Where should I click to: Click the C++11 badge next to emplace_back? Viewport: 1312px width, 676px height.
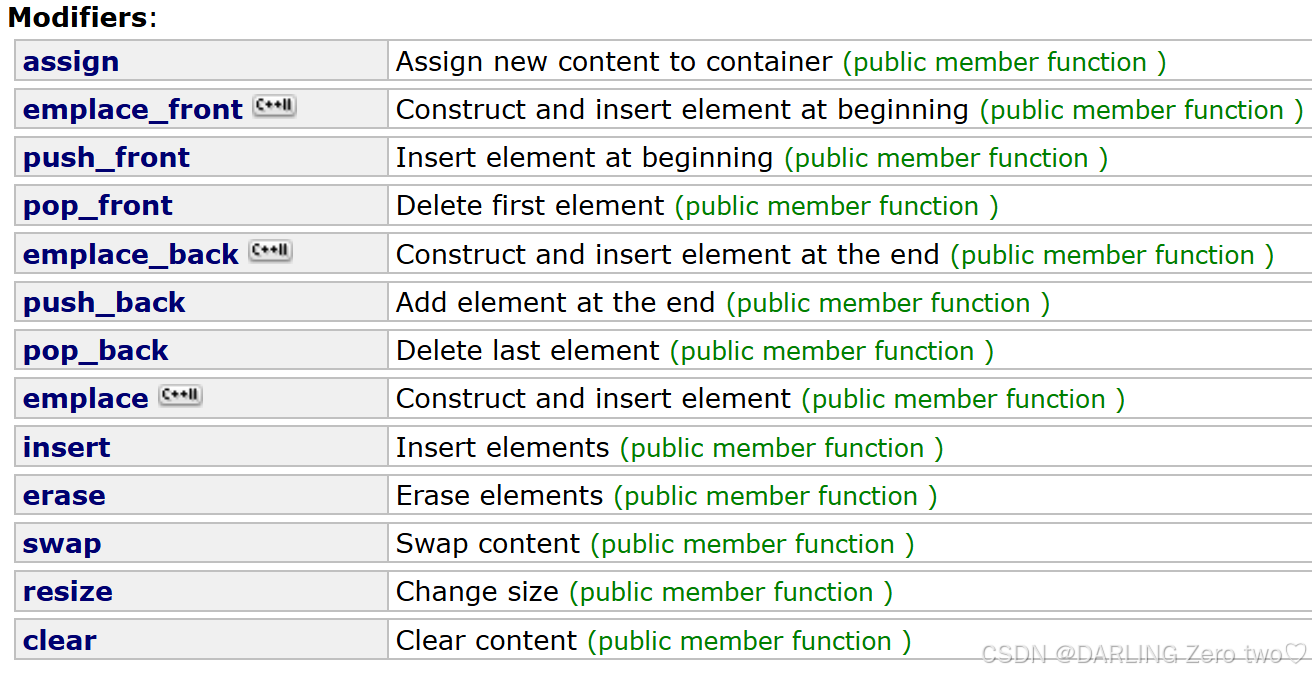(270, 252)
